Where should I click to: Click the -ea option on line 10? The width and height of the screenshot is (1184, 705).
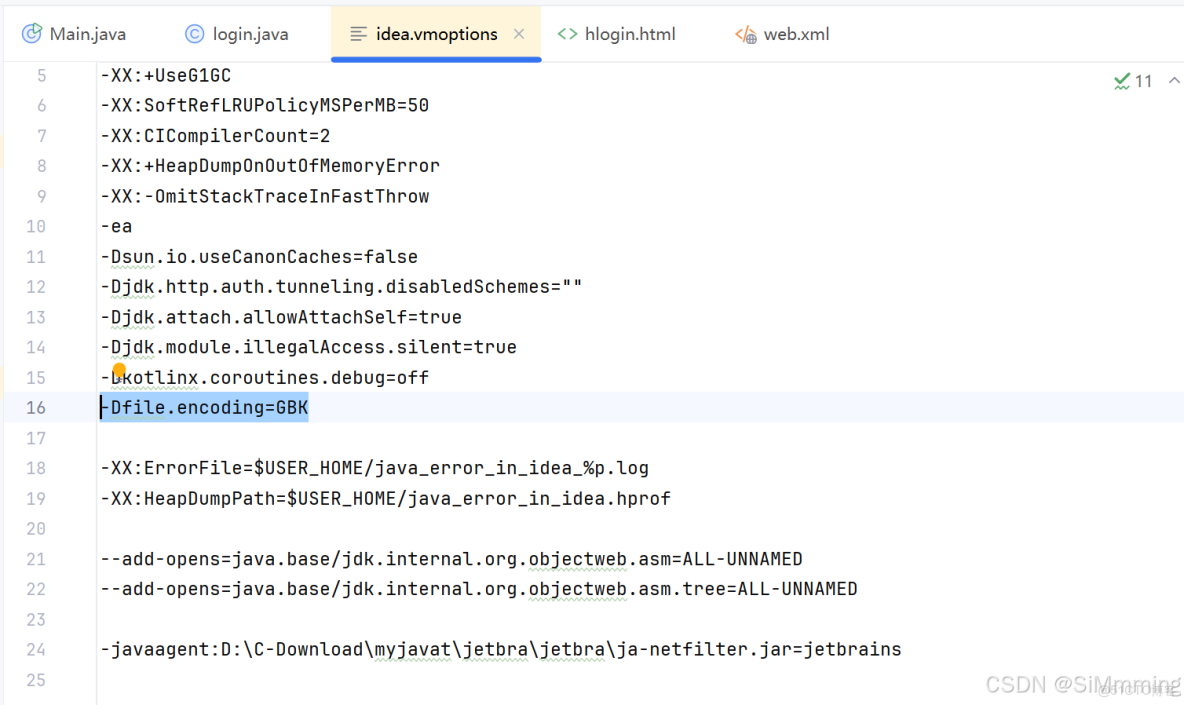tap(117, 226)
